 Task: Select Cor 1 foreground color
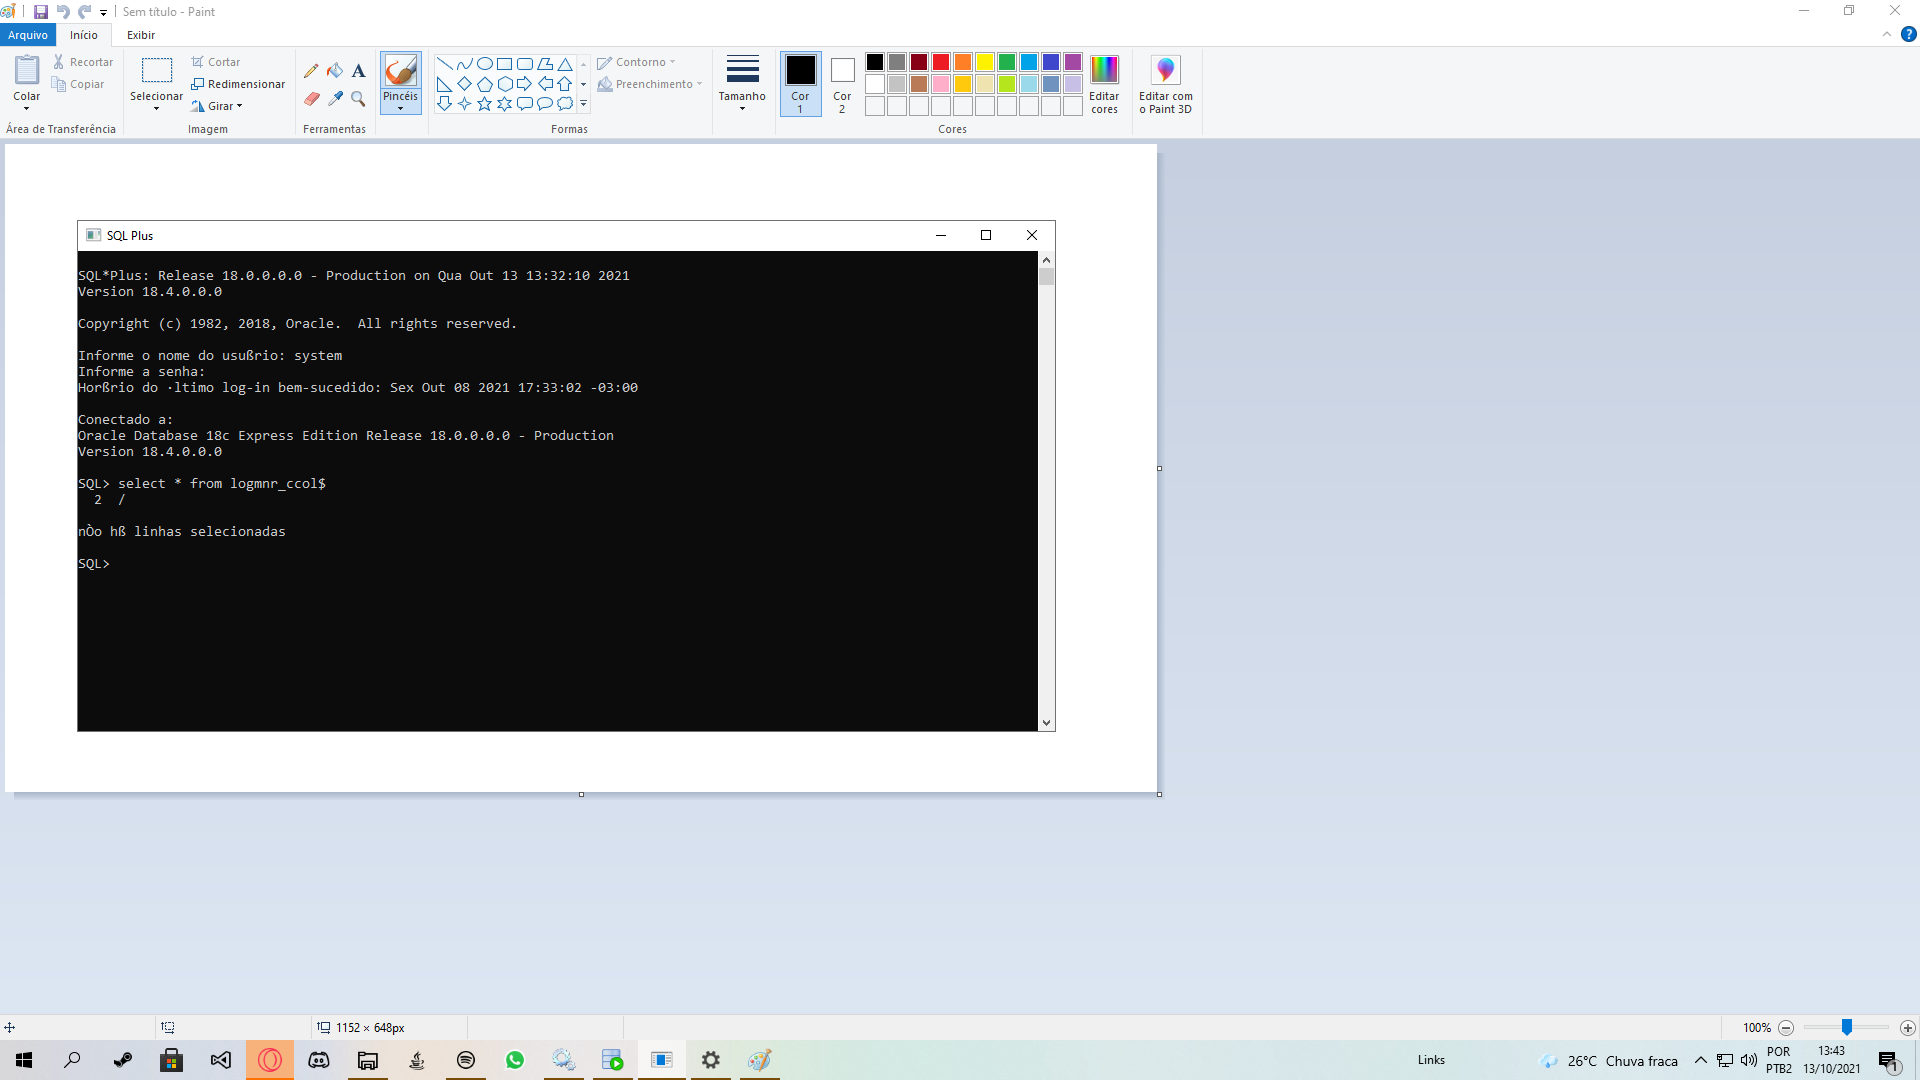point(800,84)
